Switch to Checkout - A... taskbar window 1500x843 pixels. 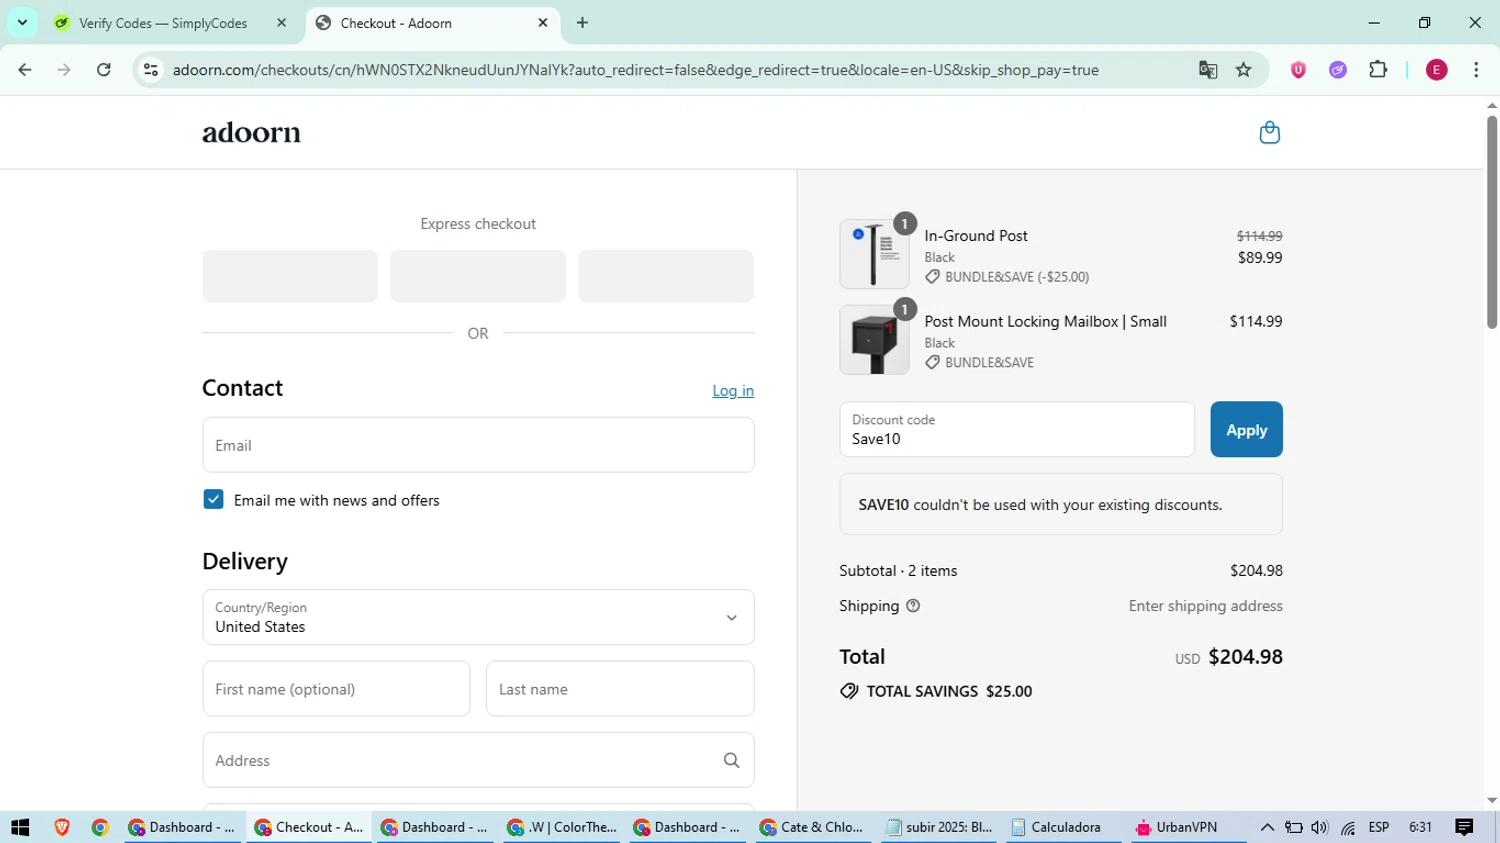tap(309, 827)
